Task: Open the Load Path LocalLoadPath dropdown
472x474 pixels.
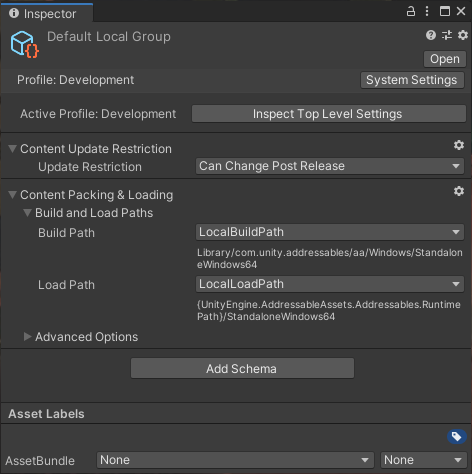Action: click(x=330, y=284)
